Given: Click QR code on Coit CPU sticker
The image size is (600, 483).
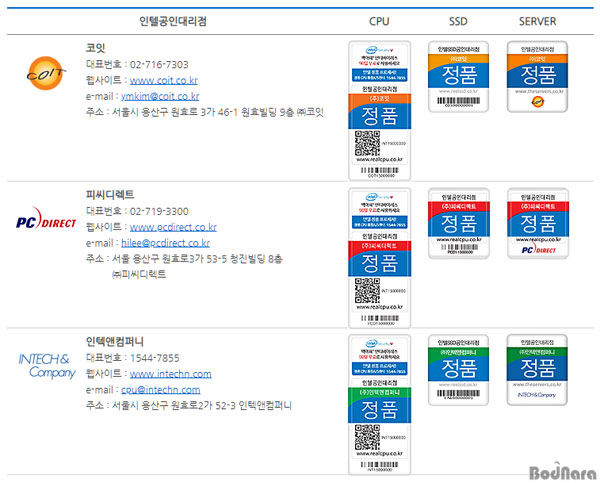Looking at the screenshot, I should pos(367,143).
